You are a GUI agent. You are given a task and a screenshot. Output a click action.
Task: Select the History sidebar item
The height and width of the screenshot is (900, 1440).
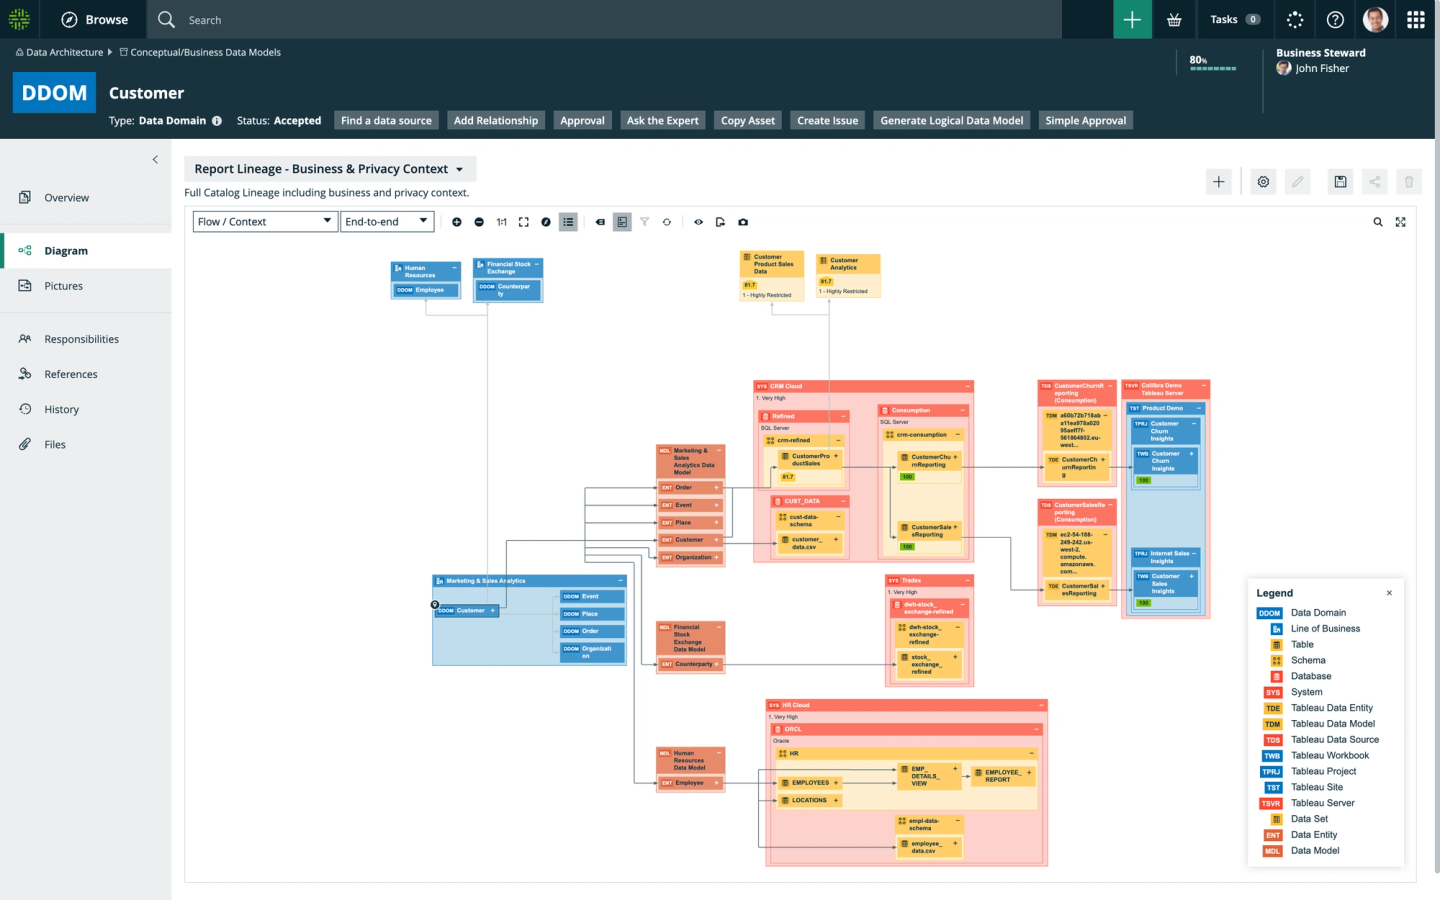[x=61, y=409]
